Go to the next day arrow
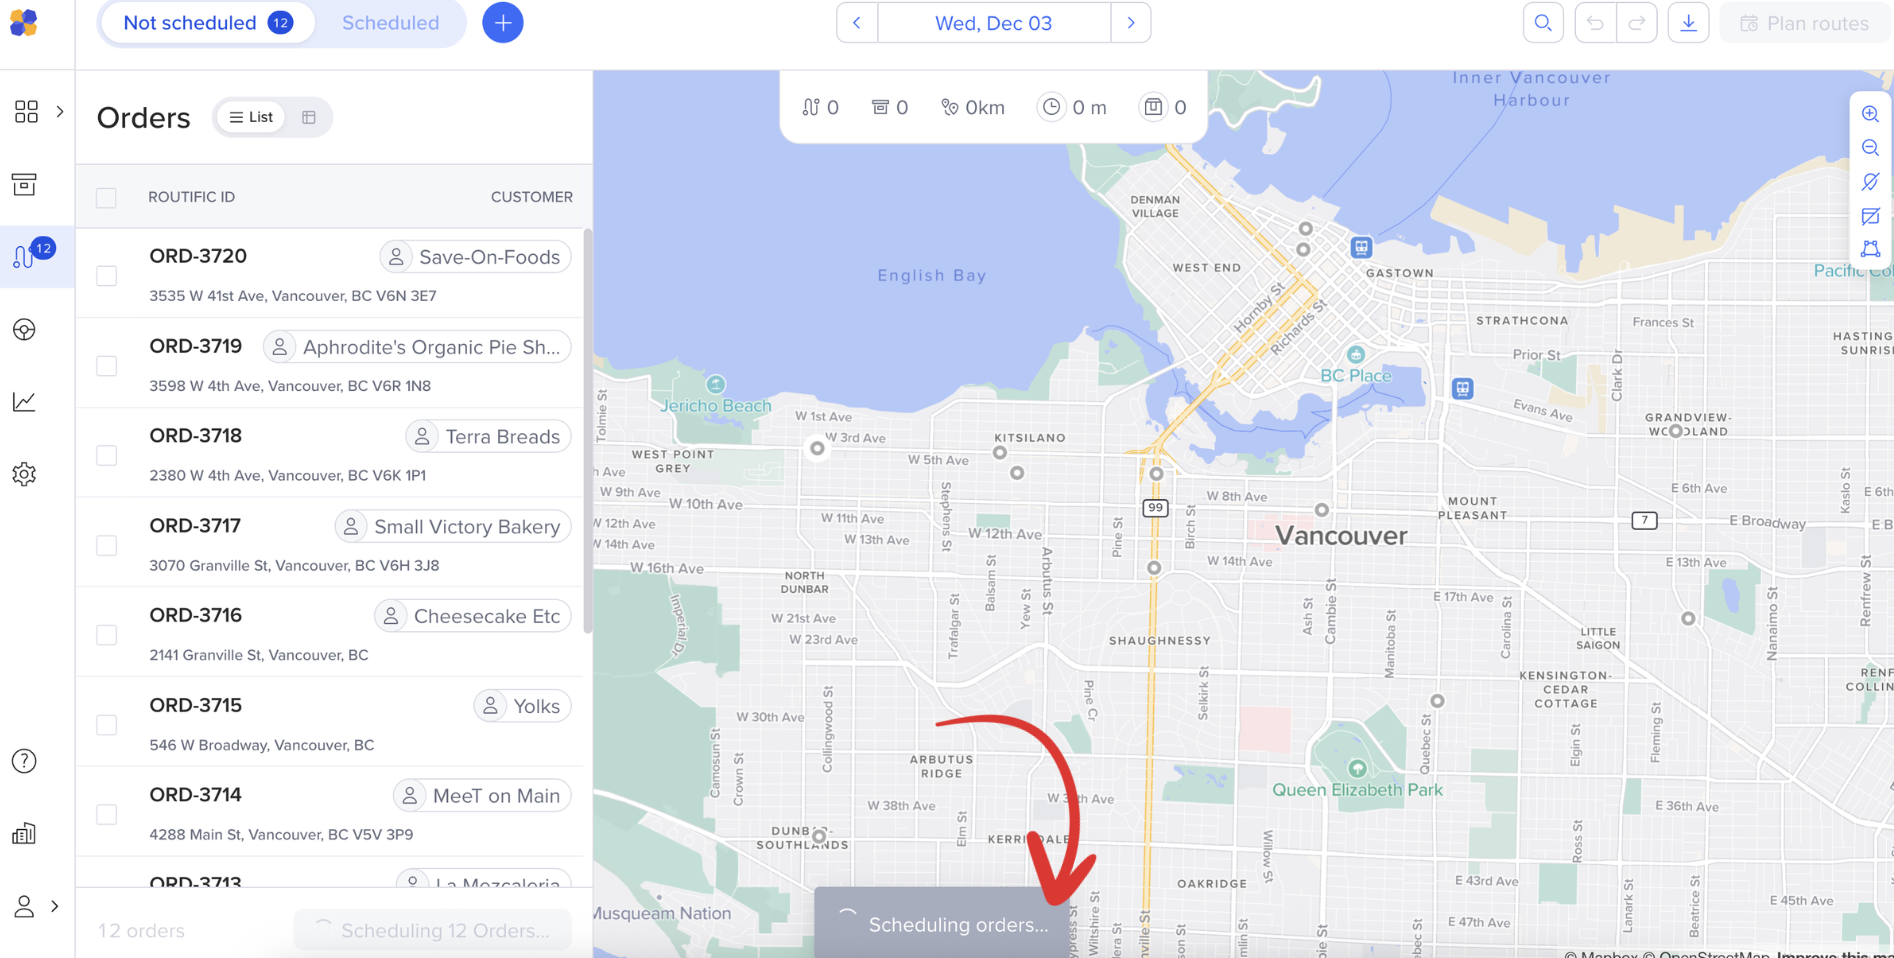The image size is (1894, 958). pyautogui.click(x=1131, y=23)
